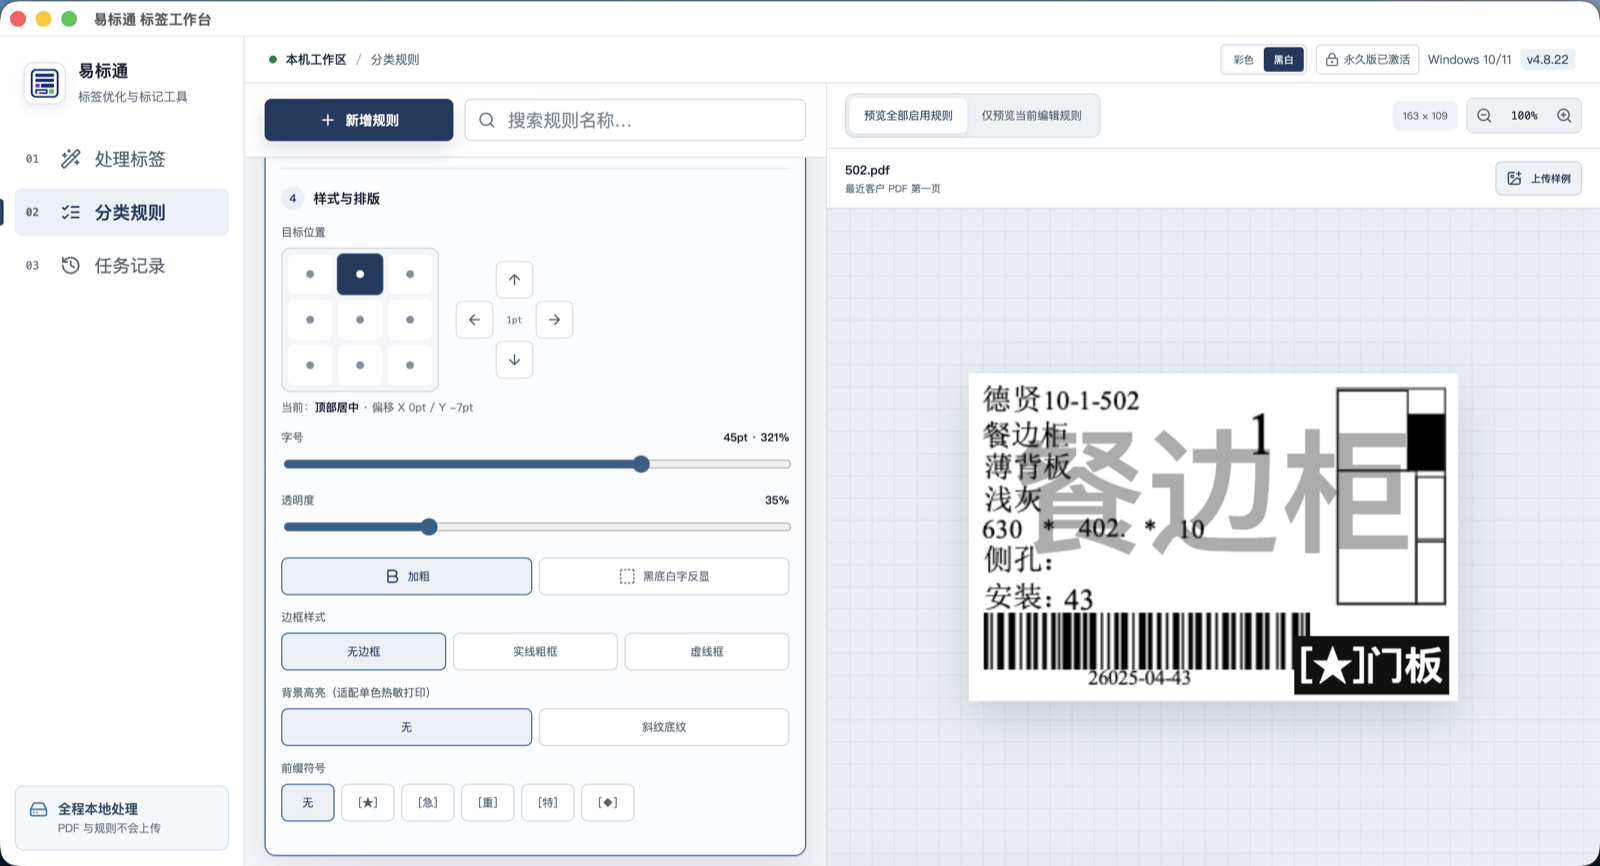
Task: Click the 502.pdf file name
Action: pyautogui.click(x=867, y=170)
